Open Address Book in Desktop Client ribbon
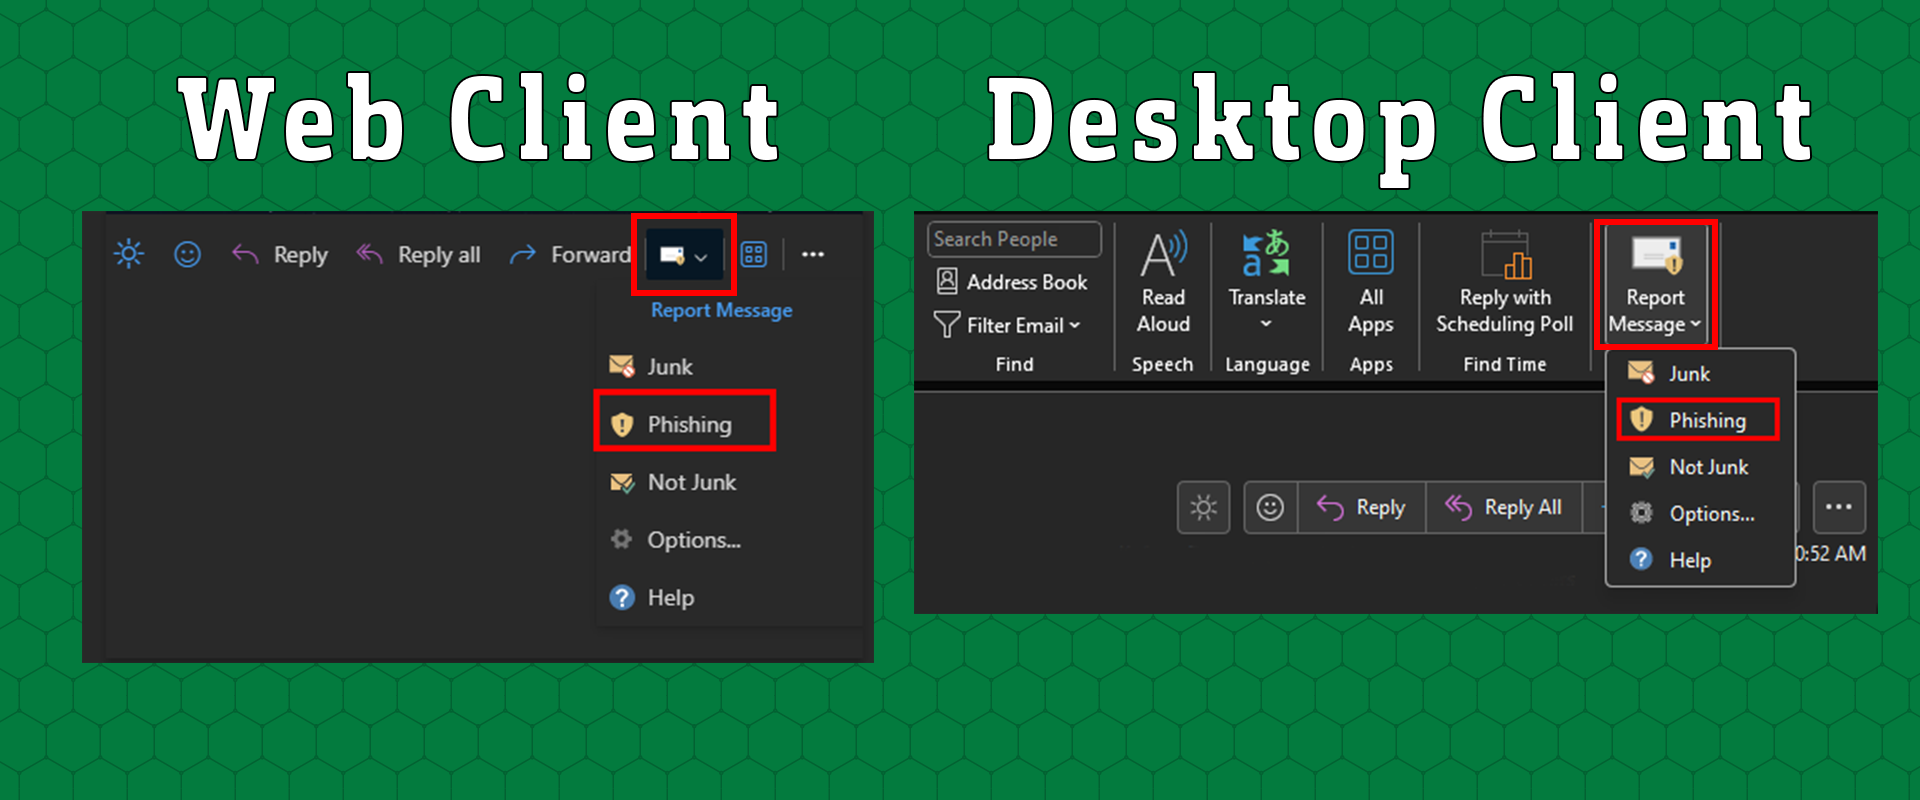Screen dimensions: 1920x800 [x=1012, y=282]
